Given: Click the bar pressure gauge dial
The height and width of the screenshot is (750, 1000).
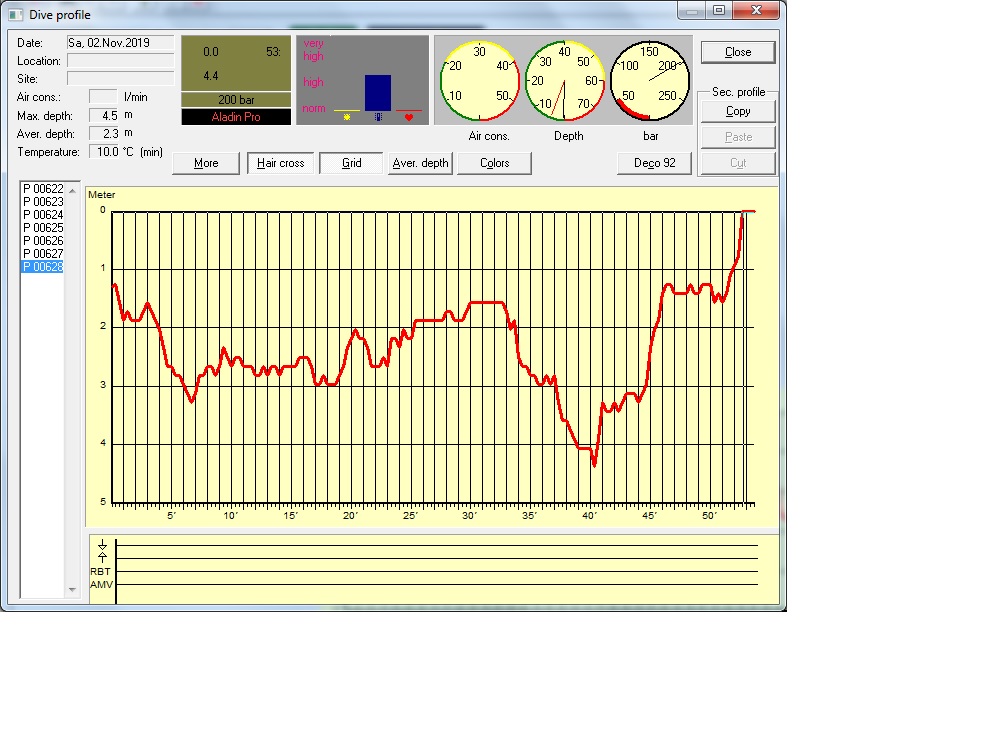Looking at the screenshot, I should pos(650,81).
